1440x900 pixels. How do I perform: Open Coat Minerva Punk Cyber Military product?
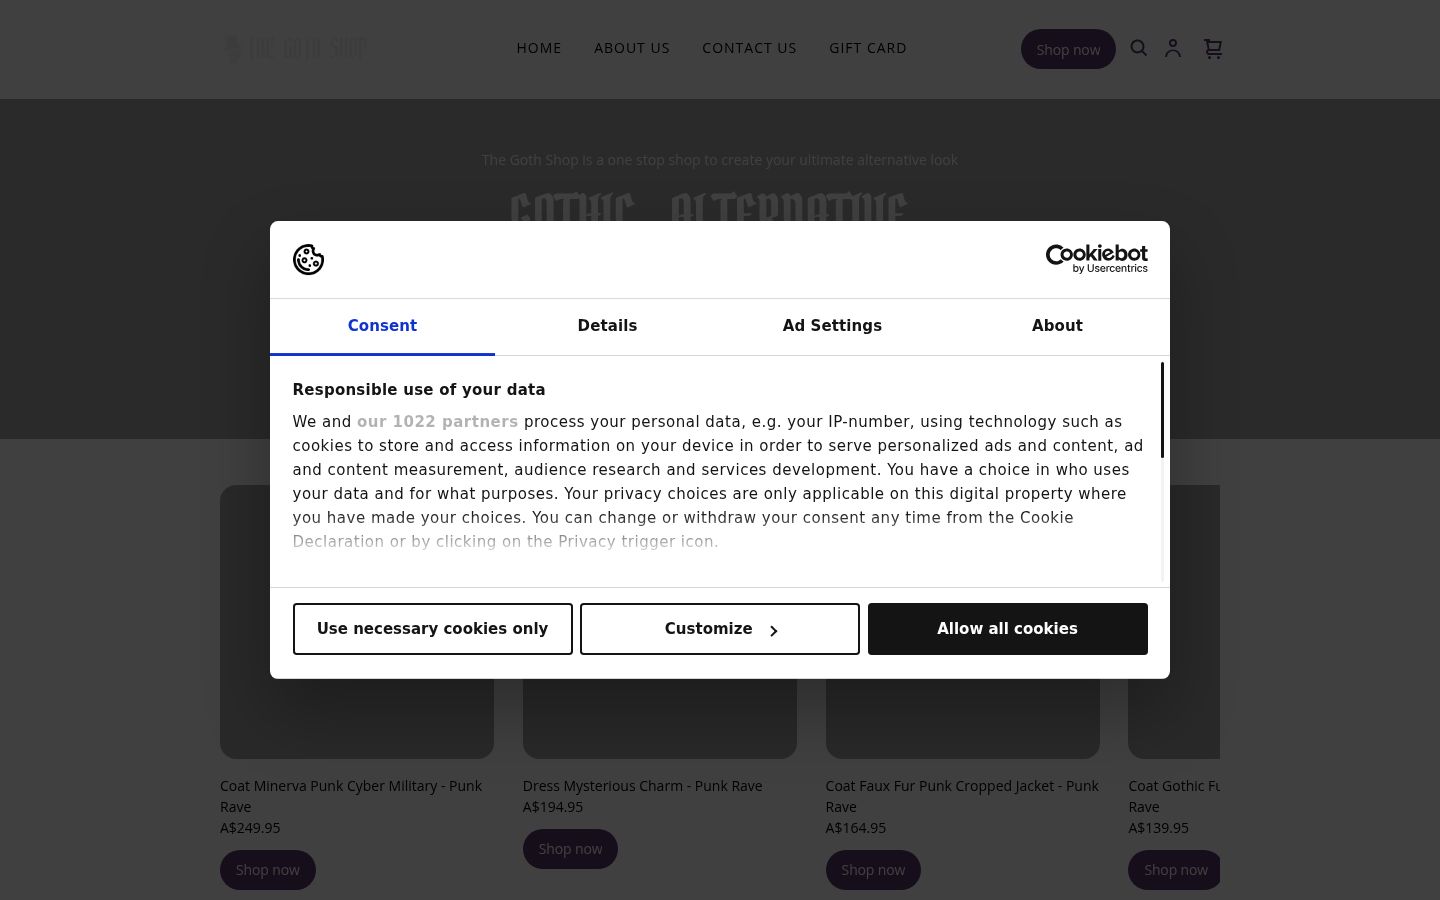351,796
